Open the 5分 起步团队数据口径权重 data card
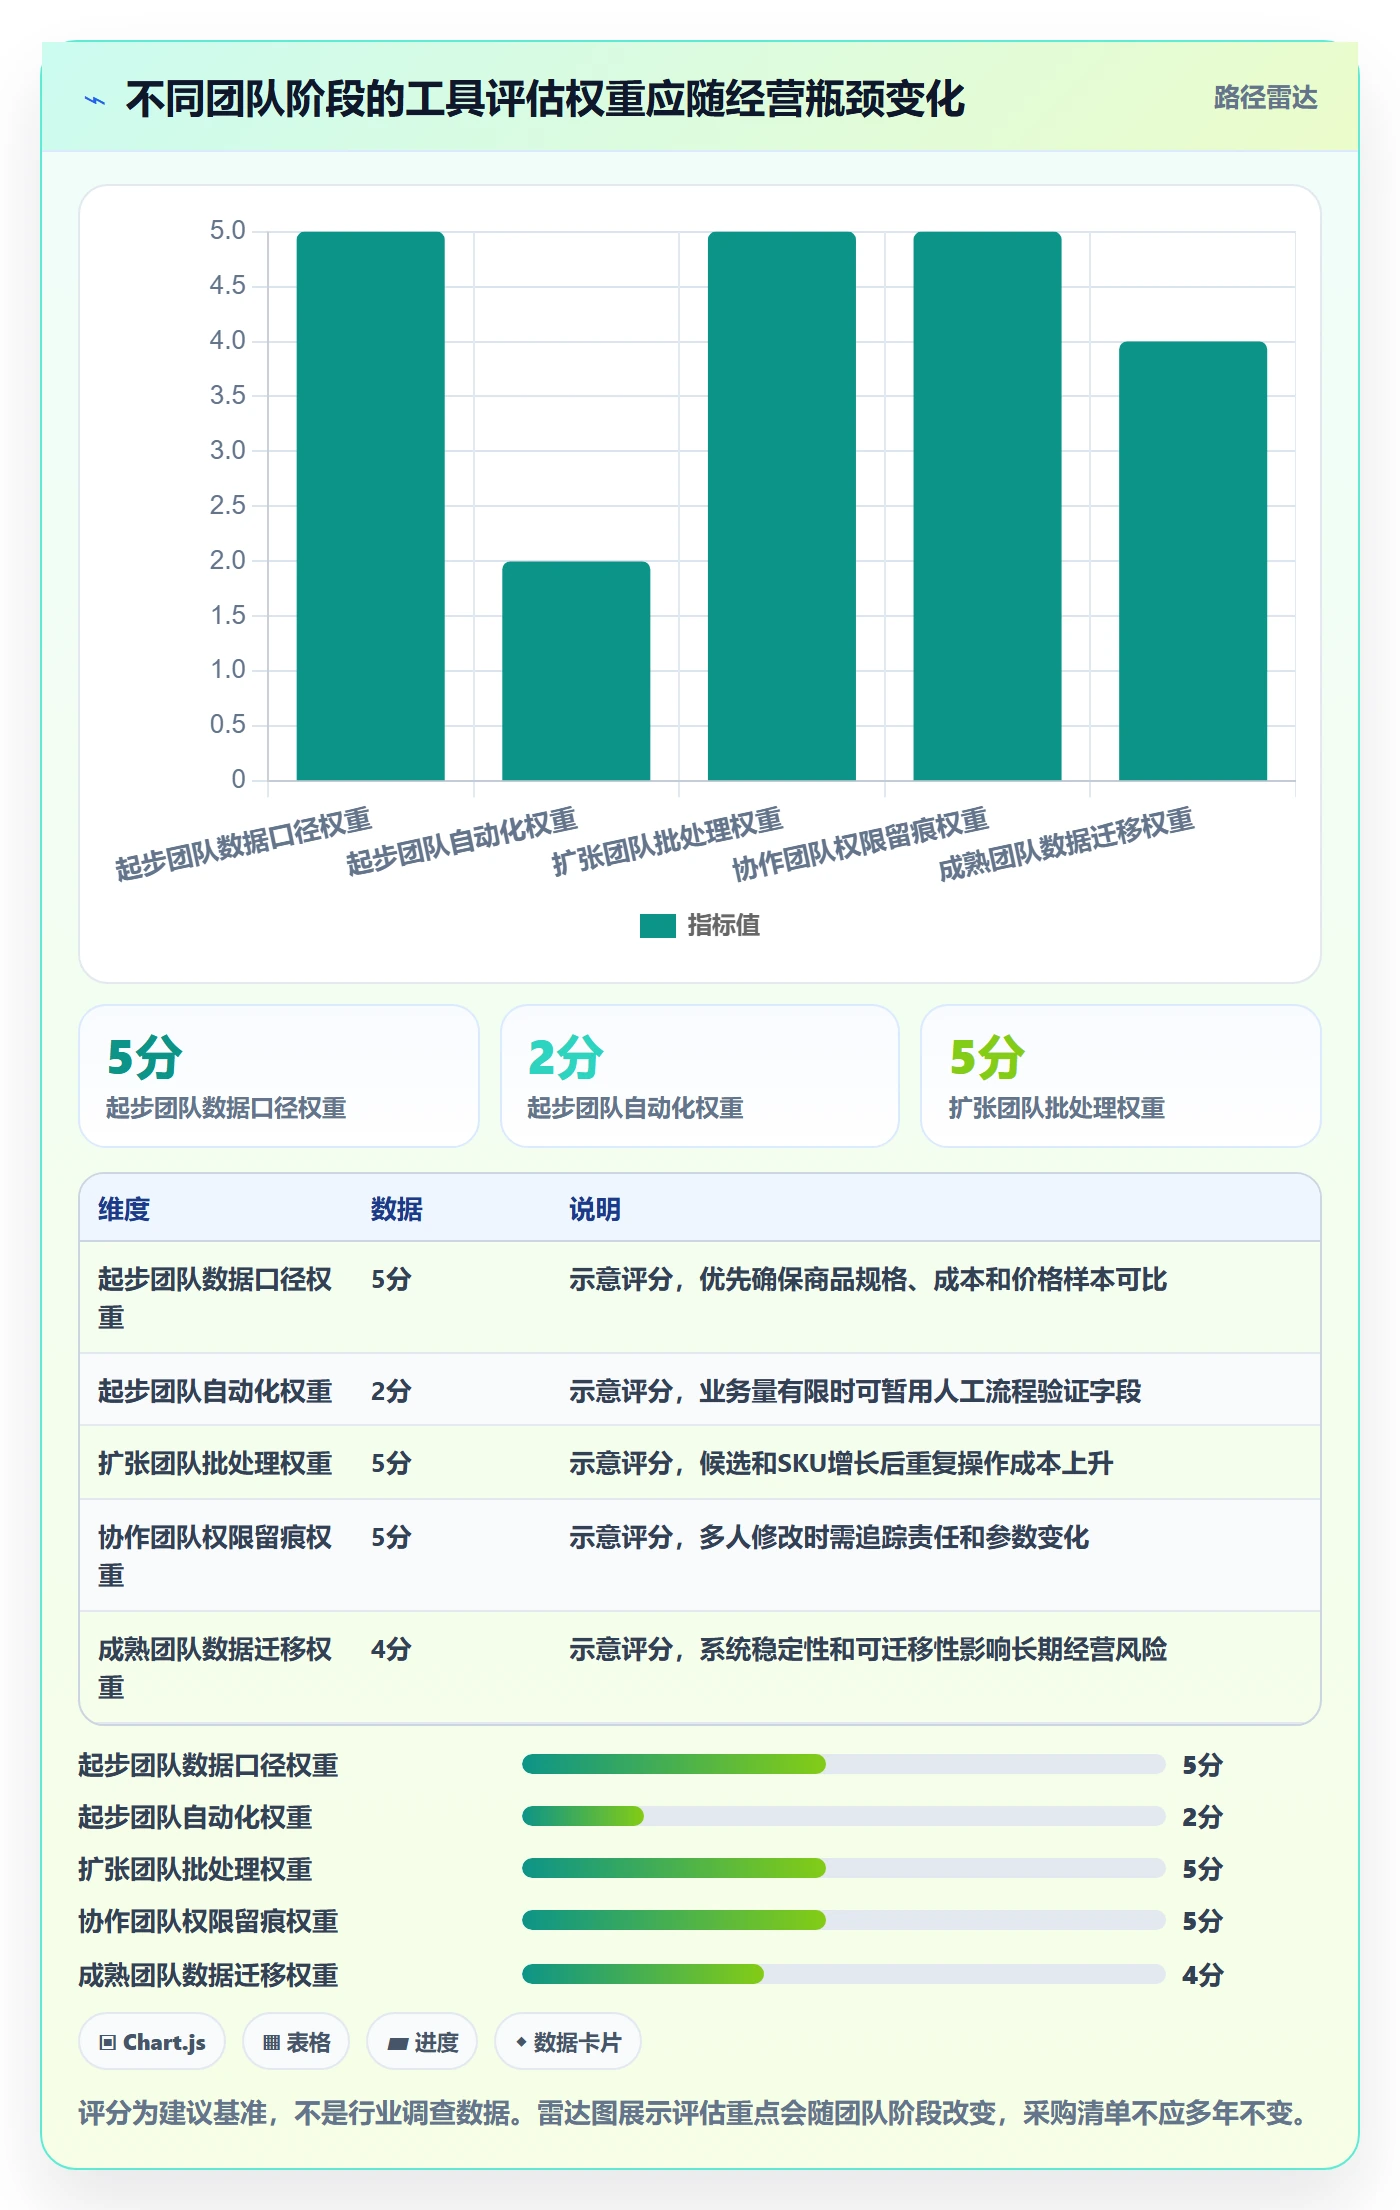1400x2210 pixels. [279, 1076]
